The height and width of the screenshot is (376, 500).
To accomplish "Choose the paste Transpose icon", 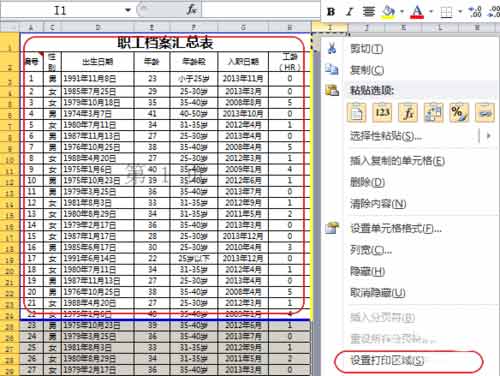I will coord(433,112).
